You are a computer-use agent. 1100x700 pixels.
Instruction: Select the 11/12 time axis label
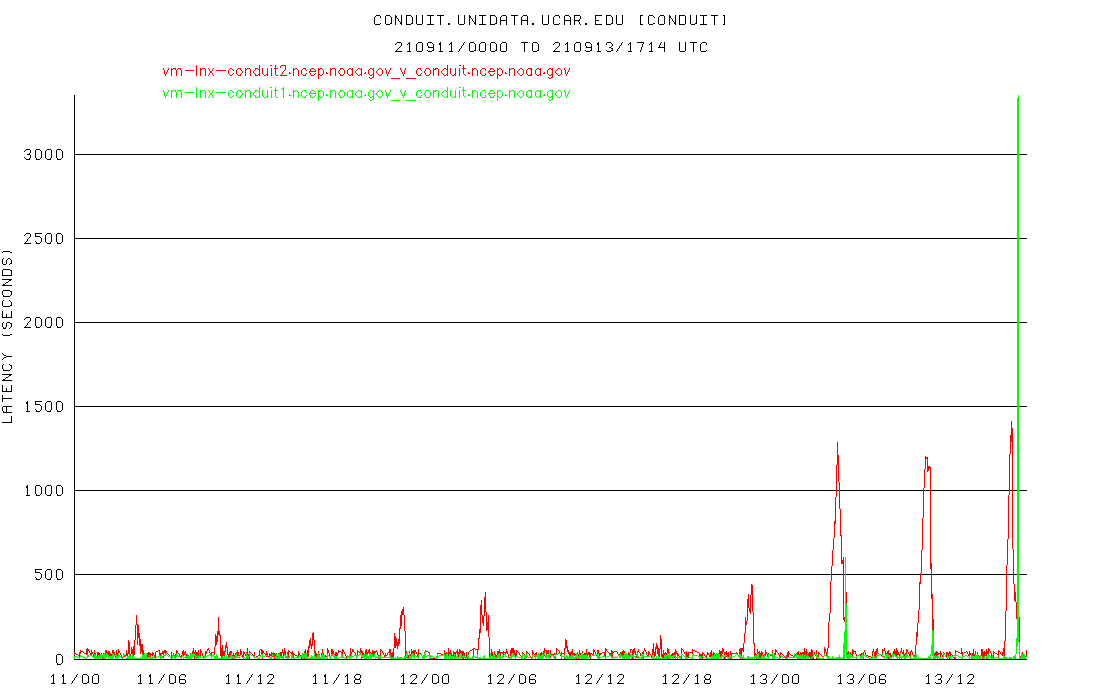(x=250, y=679)
